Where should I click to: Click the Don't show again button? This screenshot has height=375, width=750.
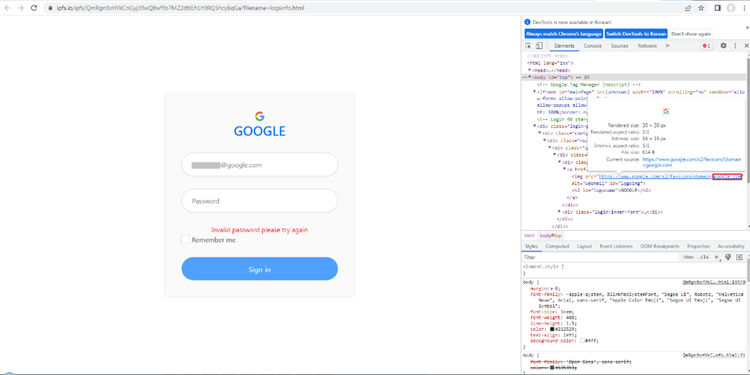691,34
